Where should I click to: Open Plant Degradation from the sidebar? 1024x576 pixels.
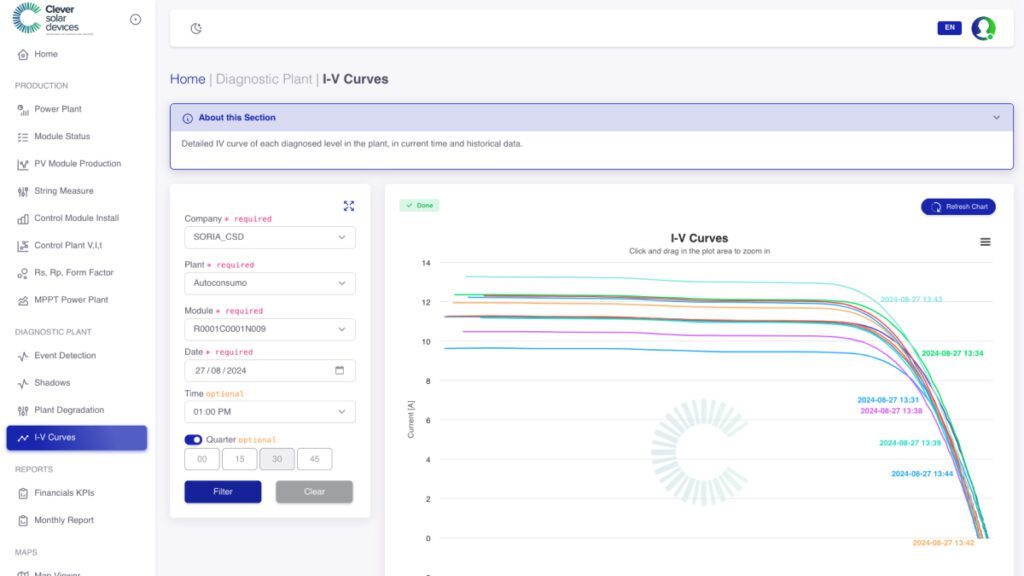(x=69, y=410)
